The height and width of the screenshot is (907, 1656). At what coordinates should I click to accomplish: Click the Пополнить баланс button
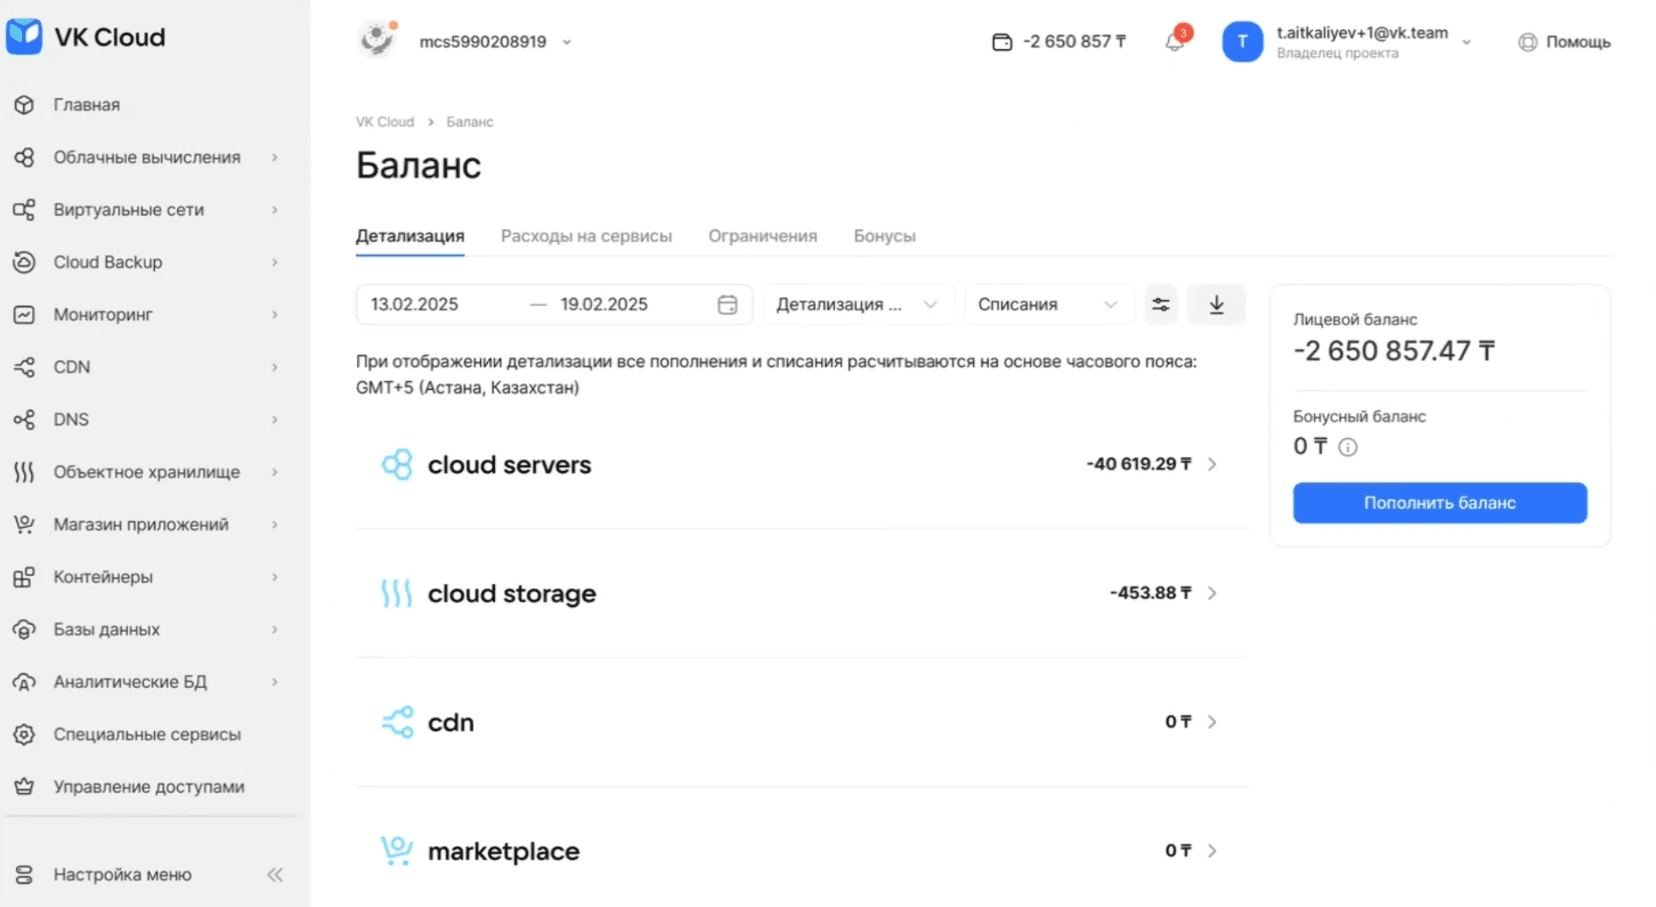click(x=1440, y=503)
